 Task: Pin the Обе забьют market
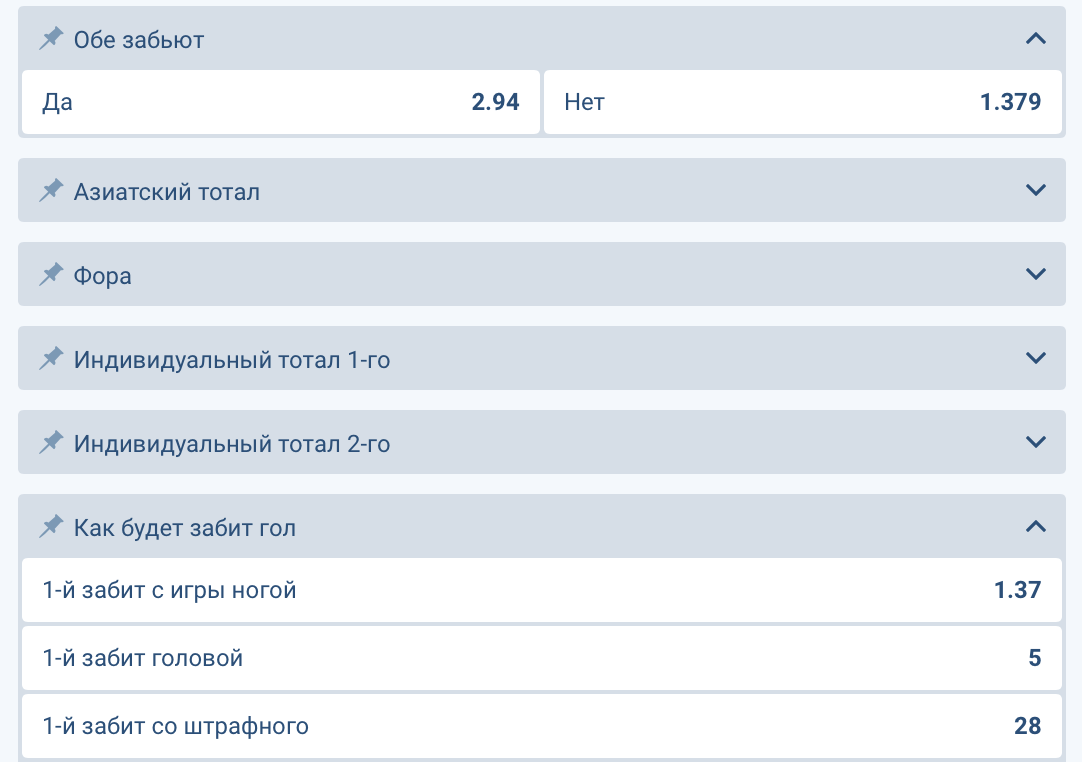[51, 39]
